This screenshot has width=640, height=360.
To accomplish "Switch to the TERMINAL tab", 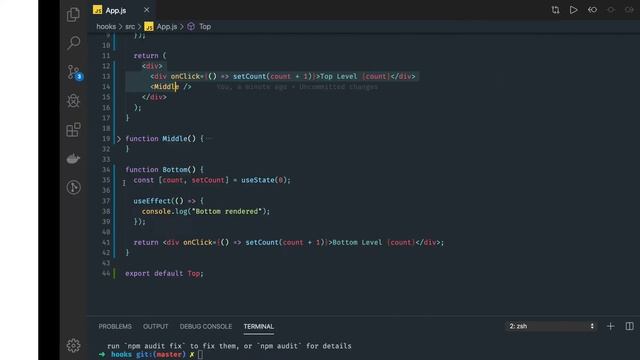I will (258, 327).
